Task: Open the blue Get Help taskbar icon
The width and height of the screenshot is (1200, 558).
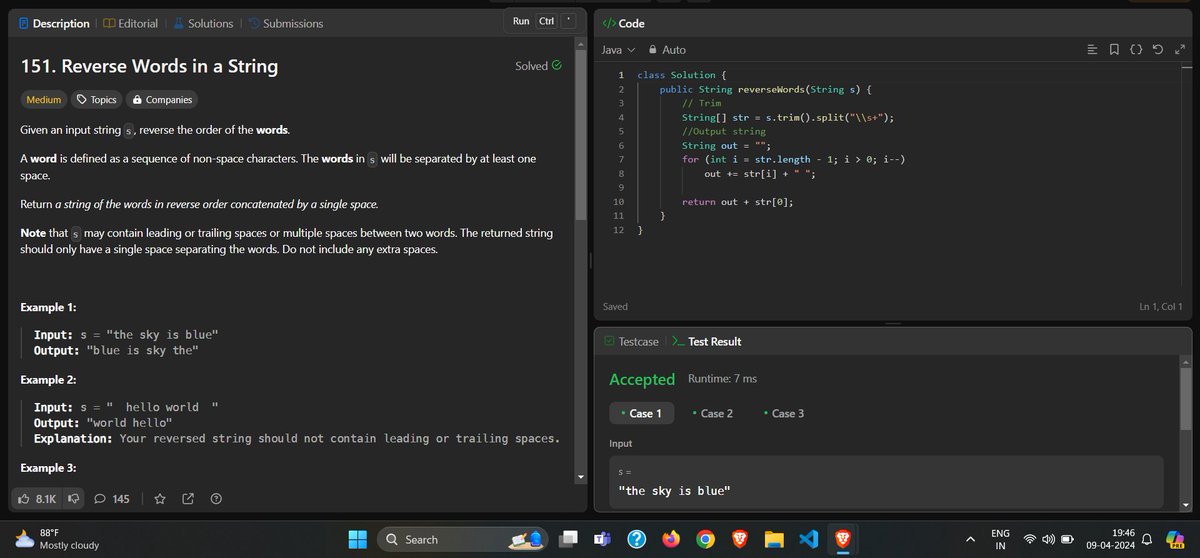Action: pyautogui.click(x=637, y=539)
